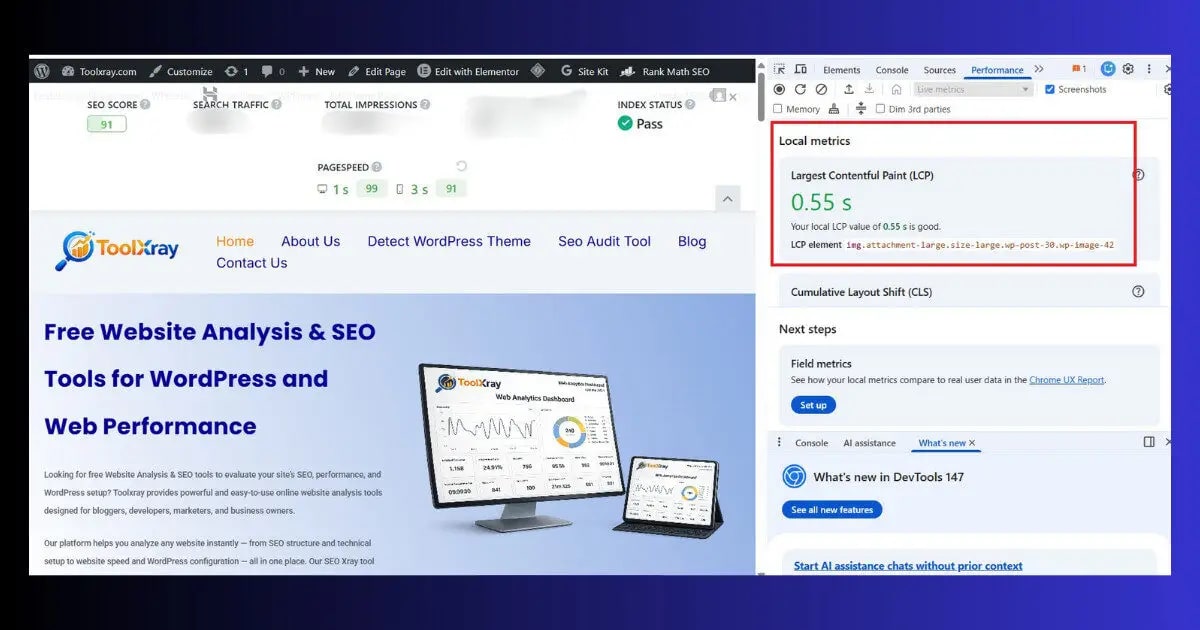
Task: Click the collect garbage broom icon
Action: point(834,109)
